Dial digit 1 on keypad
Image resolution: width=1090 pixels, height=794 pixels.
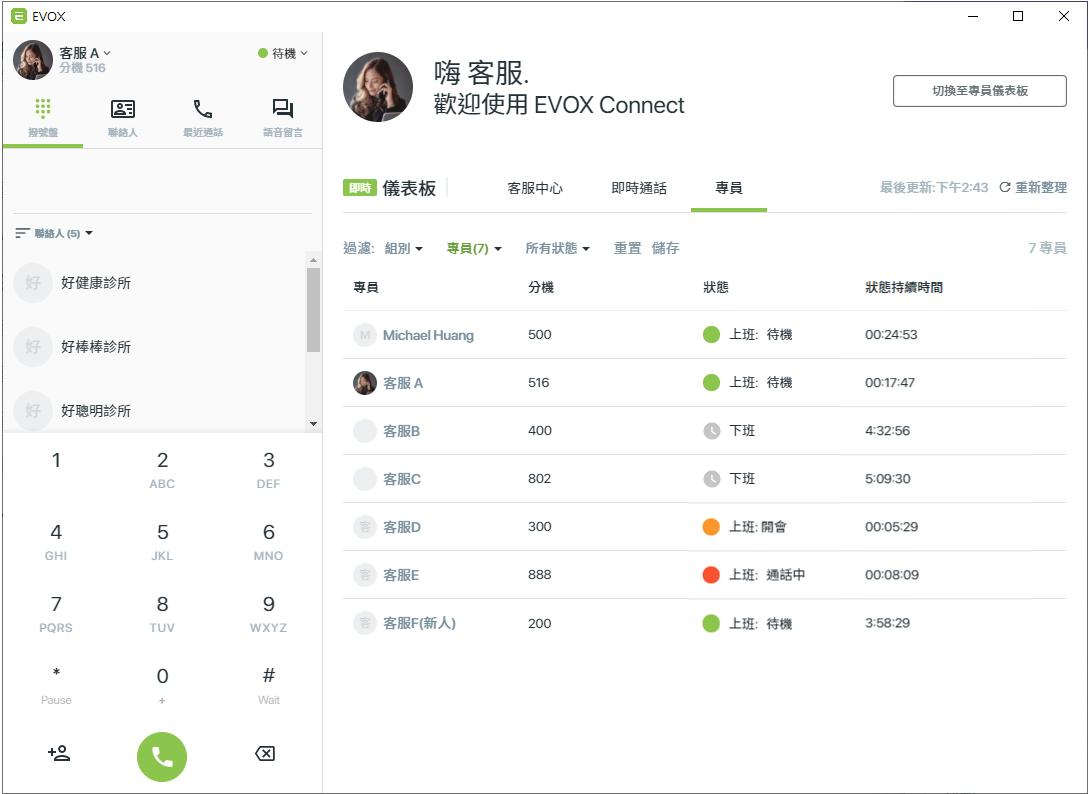click(x=56, y=460)
